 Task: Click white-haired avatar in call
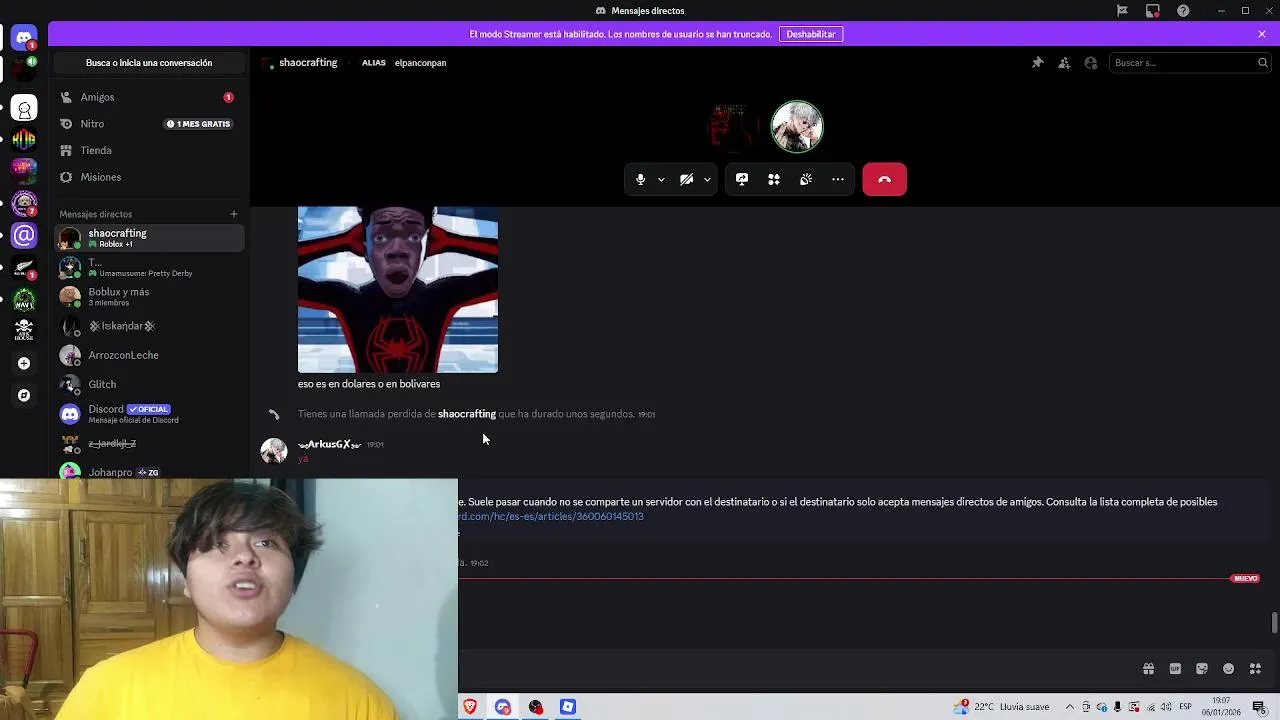pyautogui.click(x=797, y=127)
